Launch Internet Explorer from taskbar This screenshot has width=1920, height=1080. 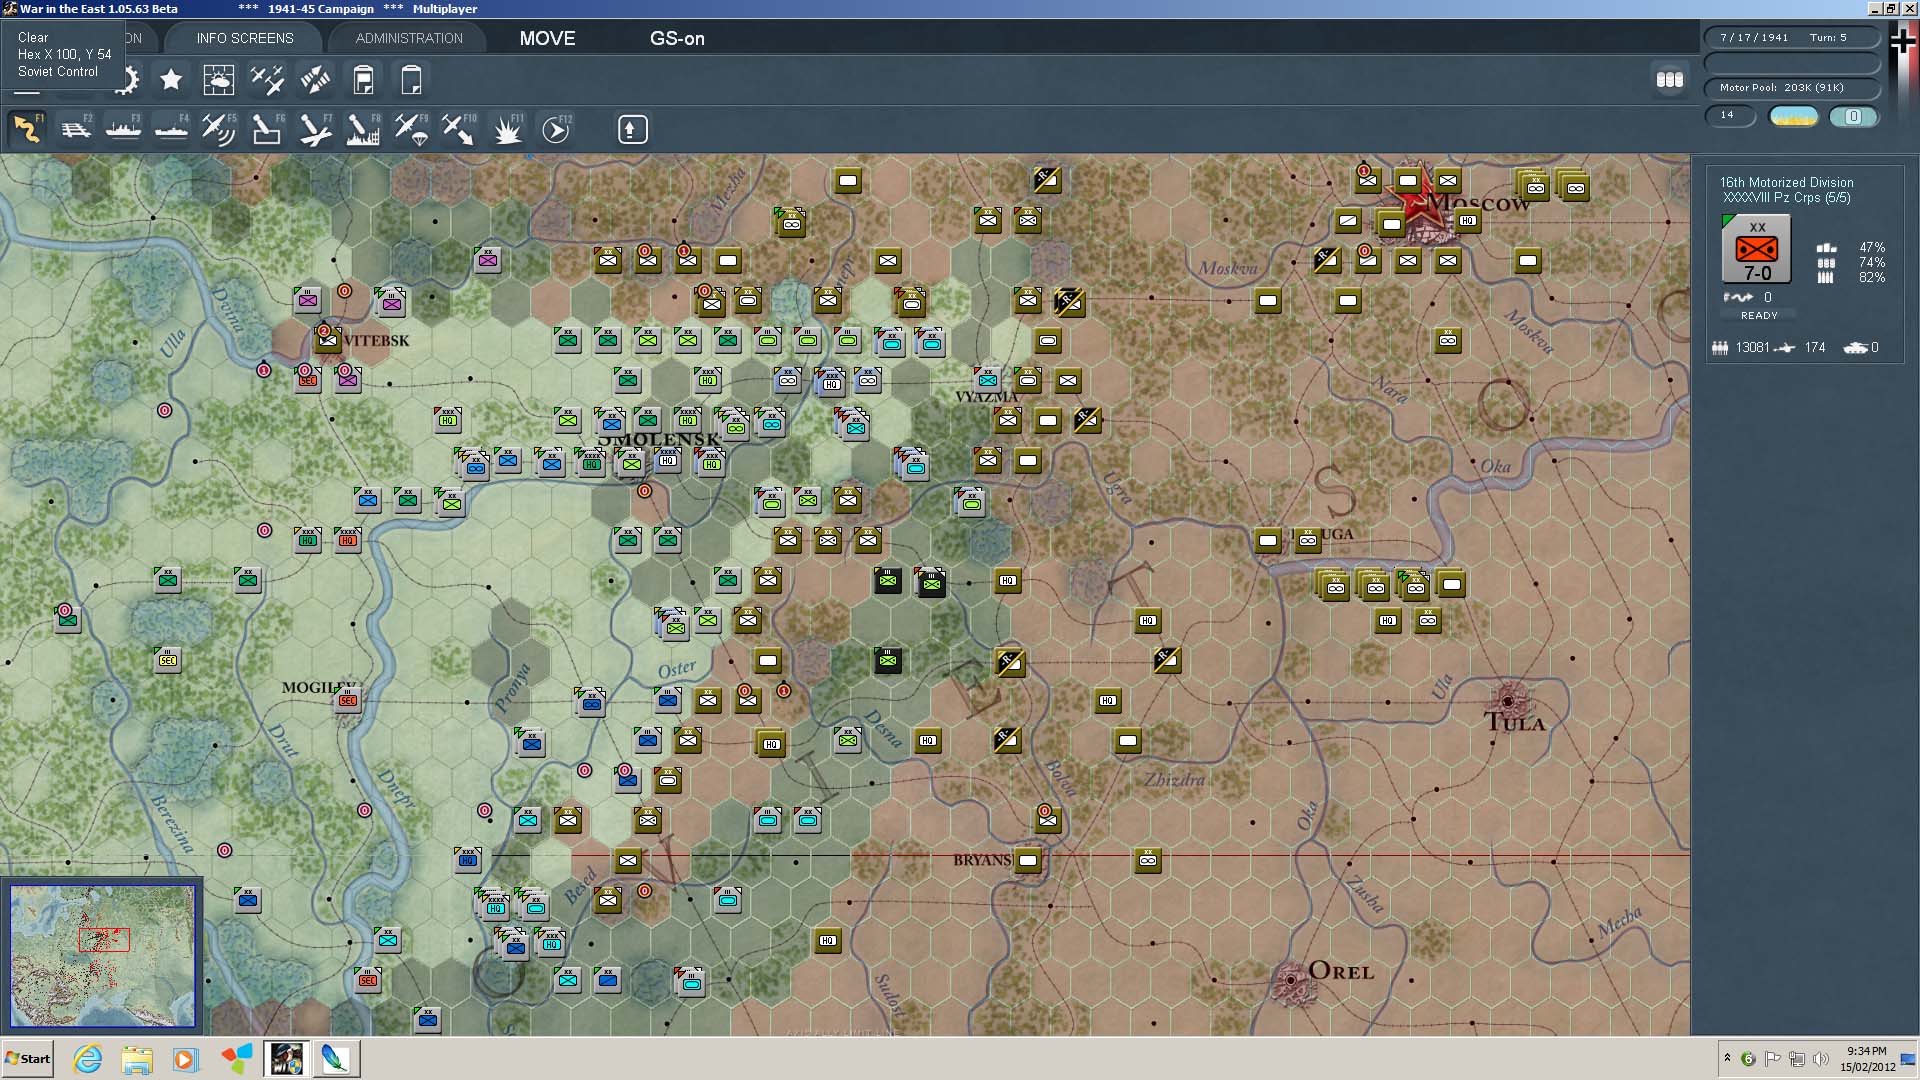point(88,1058)
